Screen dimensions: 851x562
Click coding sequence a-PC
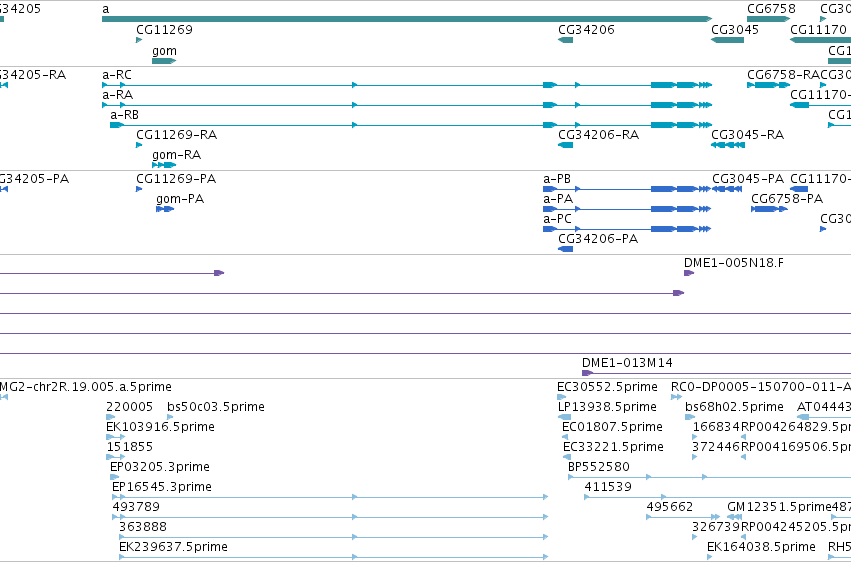click(x=627, y=229)
